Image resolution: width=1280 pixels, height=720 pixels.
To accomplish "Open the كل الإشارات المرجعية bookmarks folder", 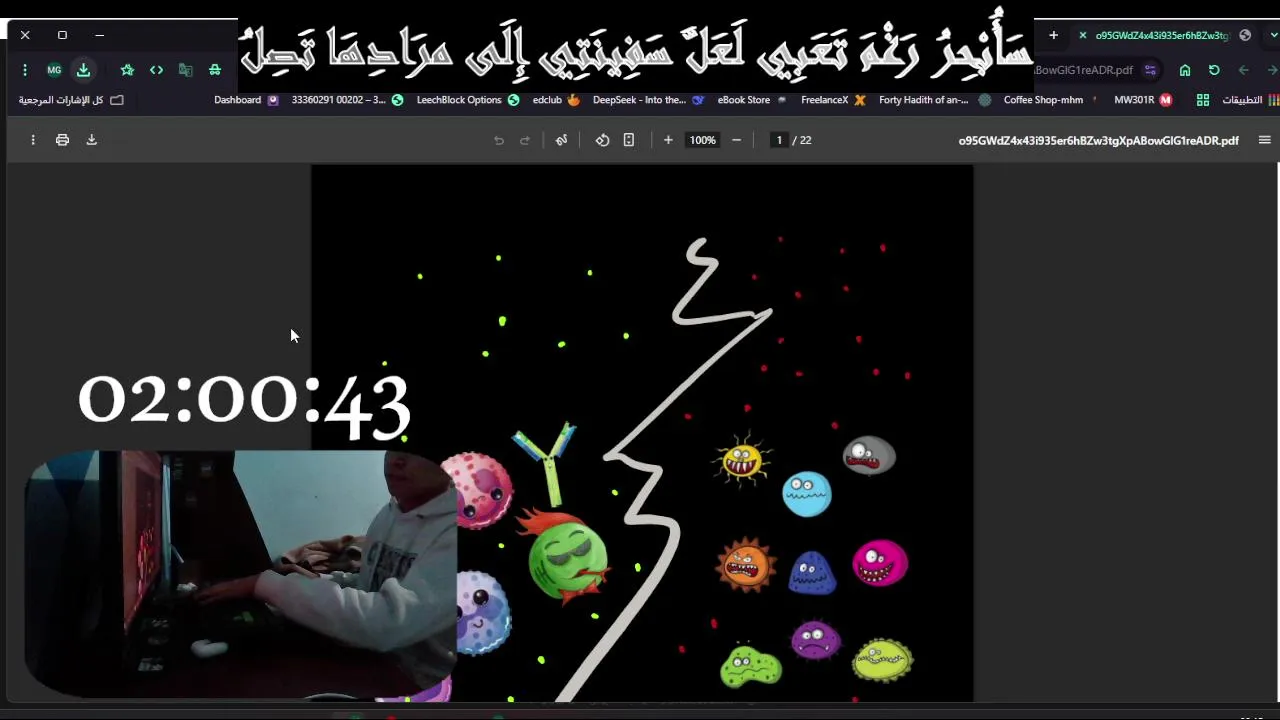I will [x=70, y=100].
